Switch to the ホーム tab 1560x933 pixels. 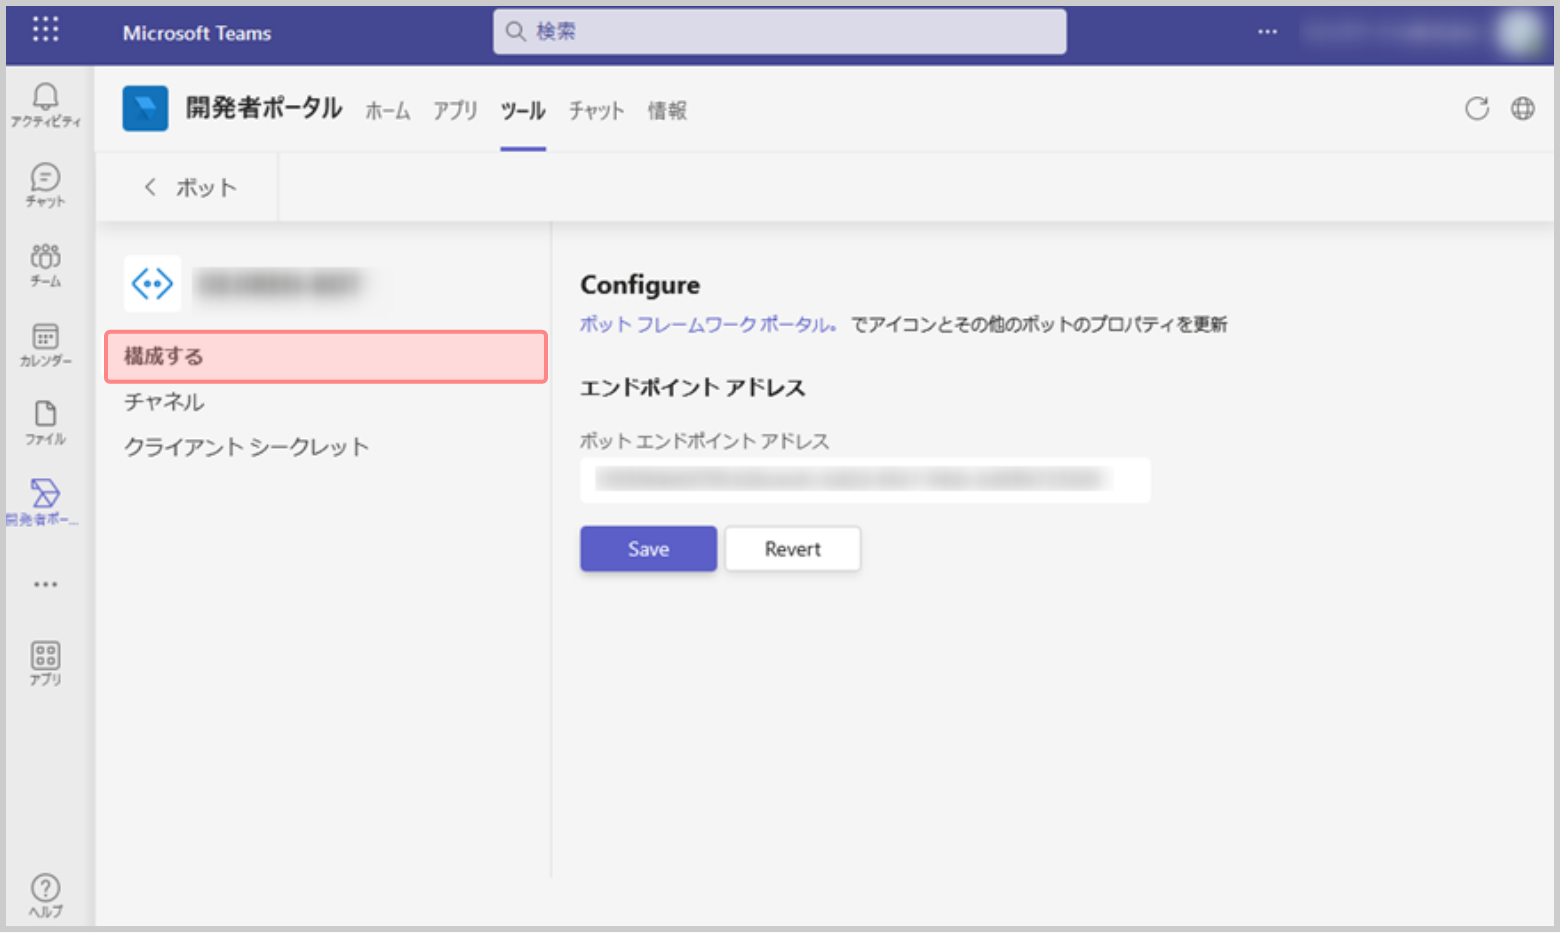[x=387, y=111]
